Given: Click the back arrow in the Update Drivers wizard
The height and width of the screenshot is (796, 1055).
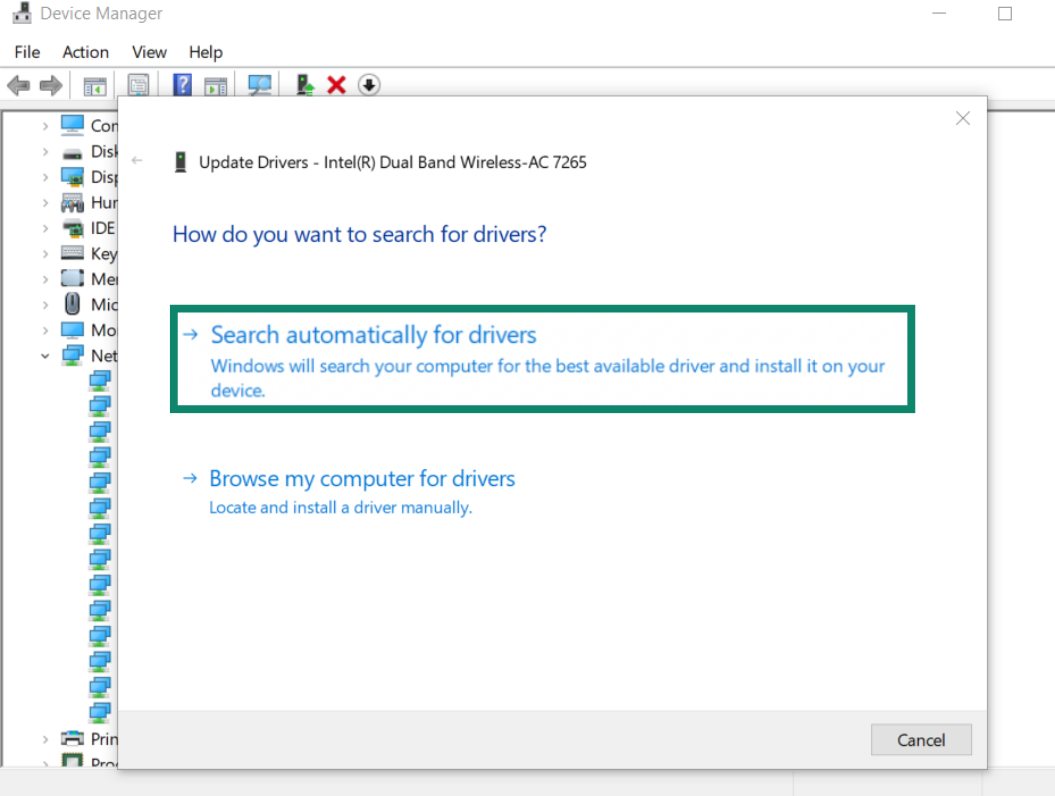Looking at the screenshot, I should pos(136,160).
